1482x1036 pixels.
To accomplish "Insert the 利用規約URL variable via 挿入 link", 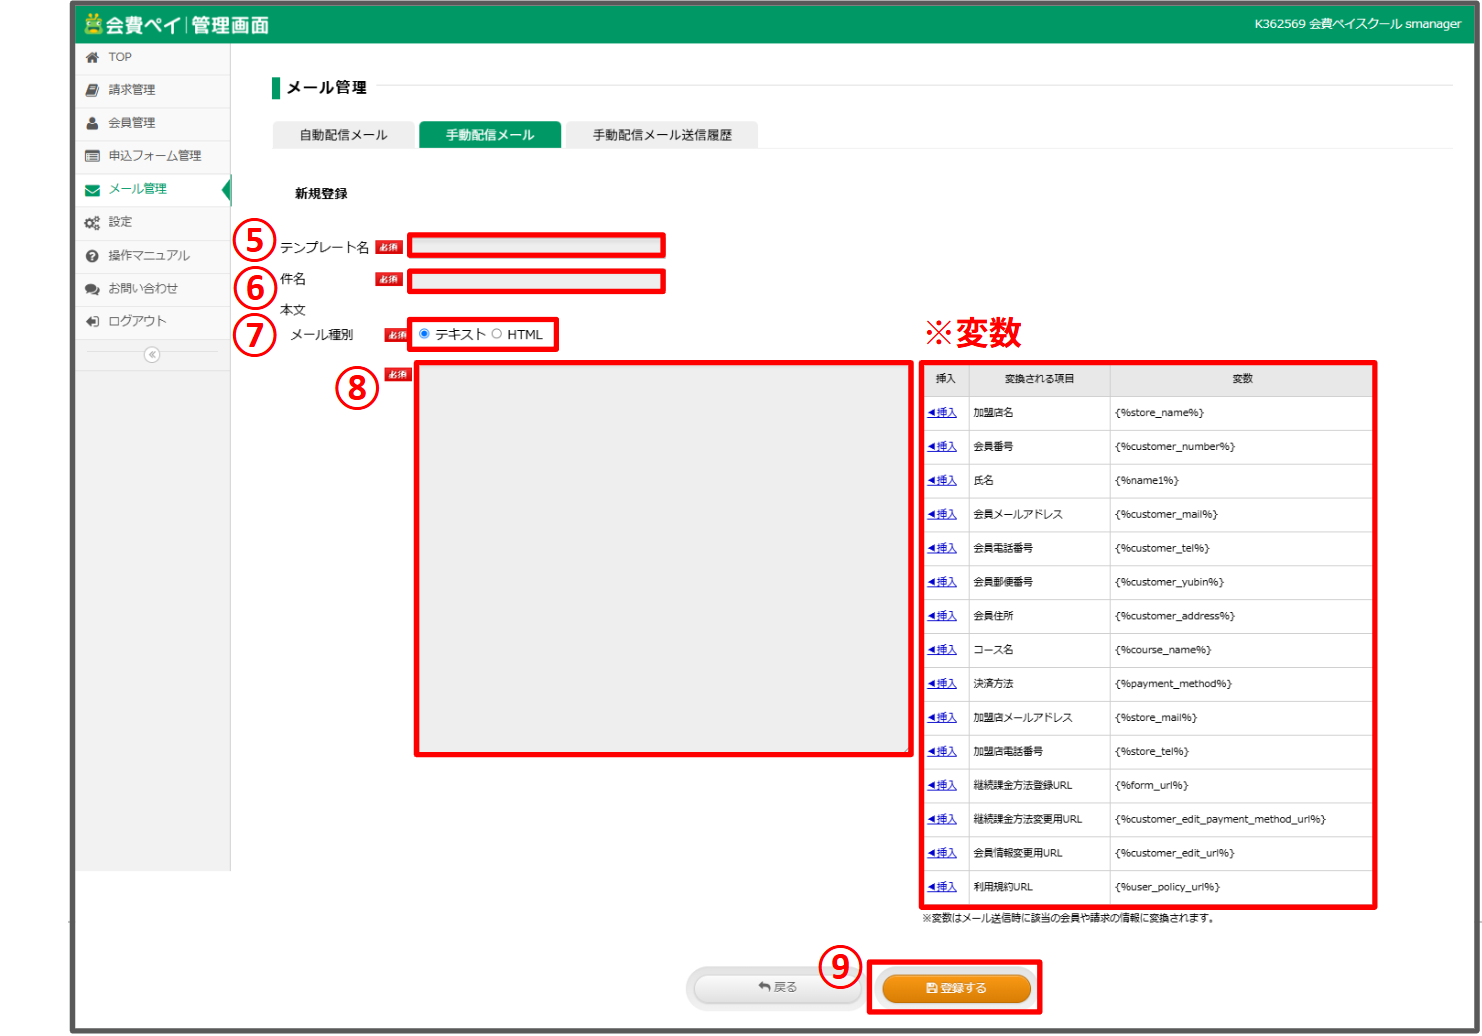I will pyautogui.click(x=942, y=887).
